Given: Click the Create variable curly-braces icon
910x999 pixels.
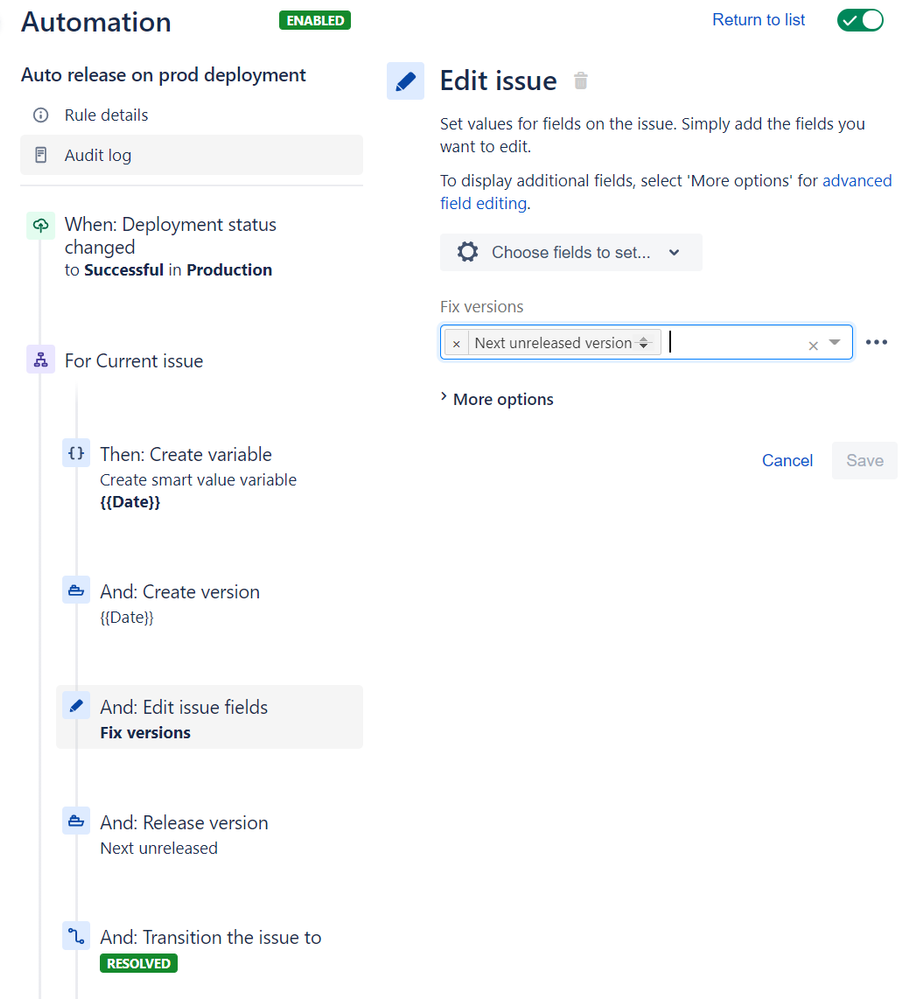Looking at the screenshot, I should point(76,453).
